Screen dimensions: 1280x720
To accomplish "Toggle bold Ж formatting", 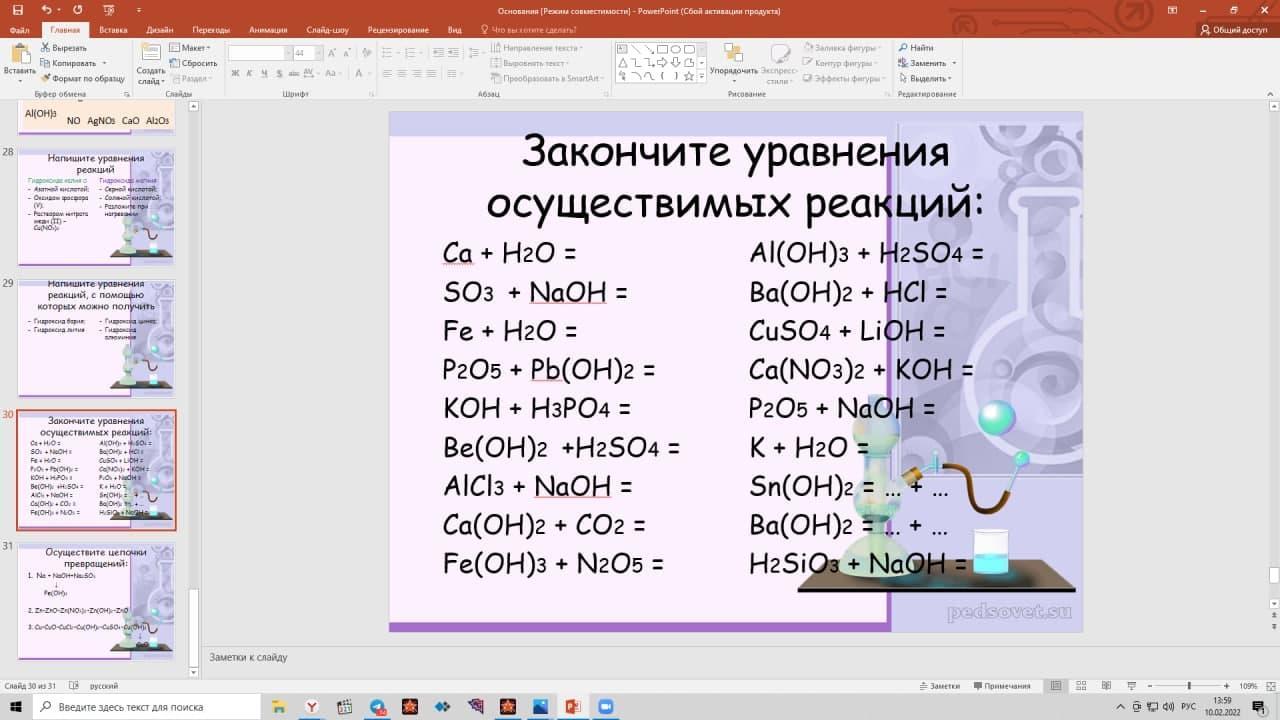I will [x=235, y=73].
